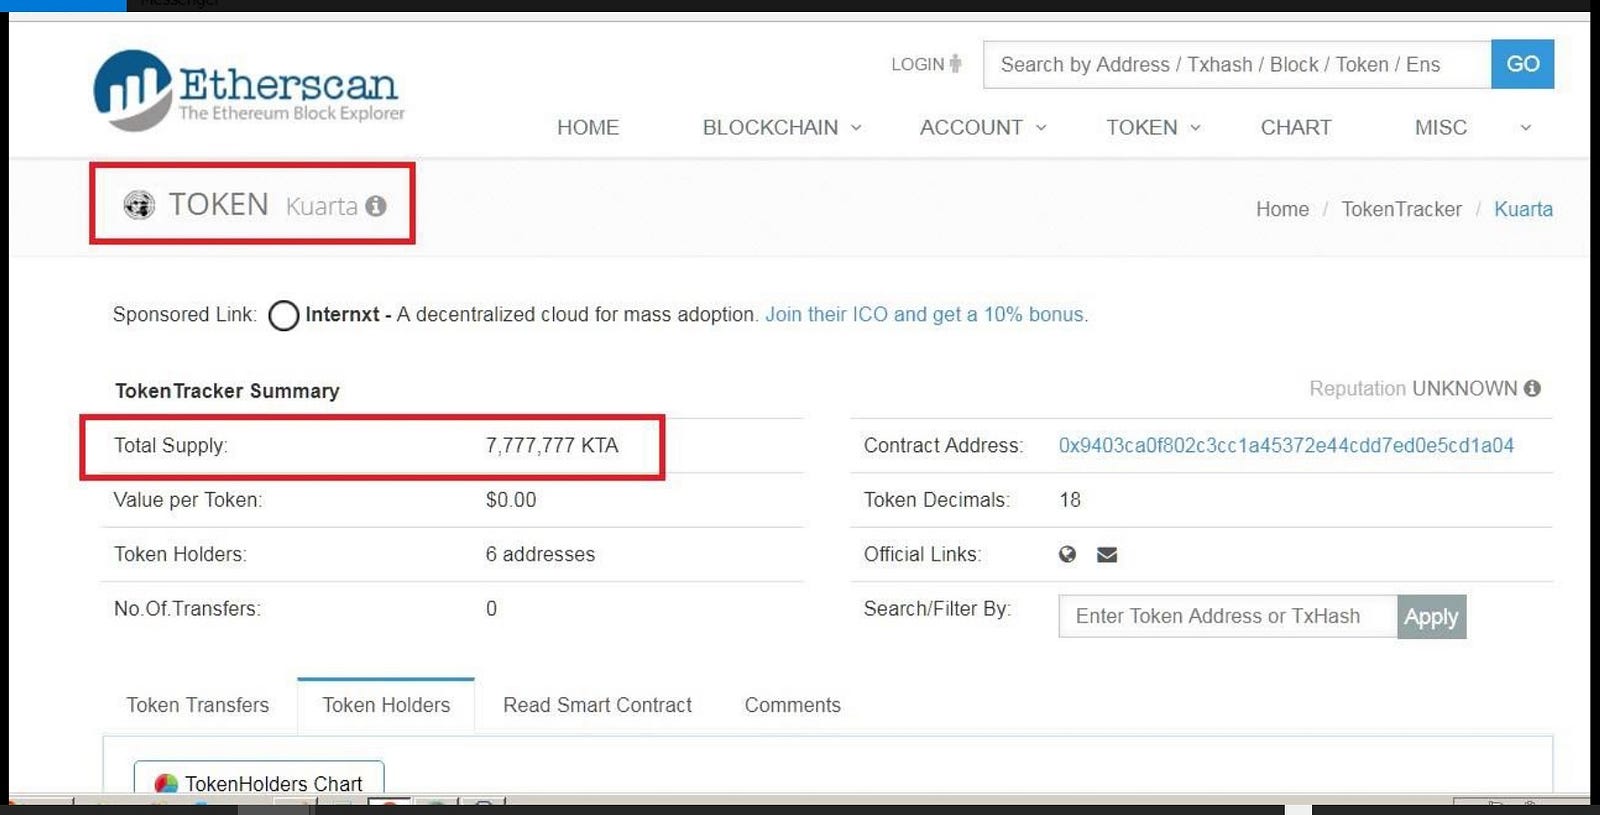
Task: Click the 'Total Supply:' label
Action: [171, 445]
